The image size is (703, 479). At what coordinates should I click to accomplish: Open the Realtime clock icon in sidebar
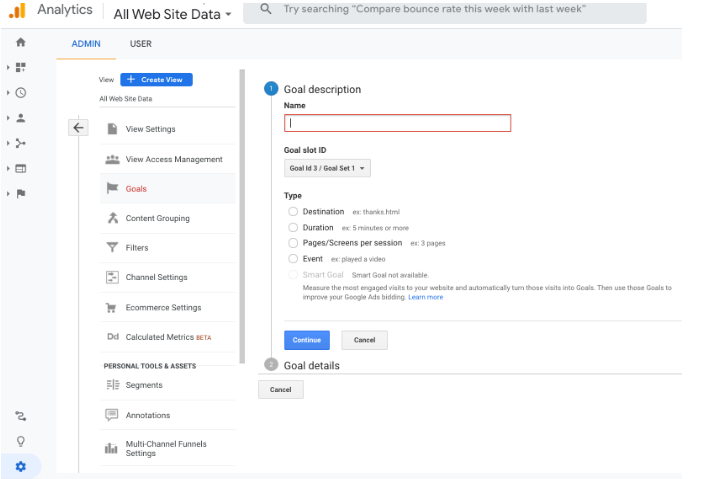21,92
